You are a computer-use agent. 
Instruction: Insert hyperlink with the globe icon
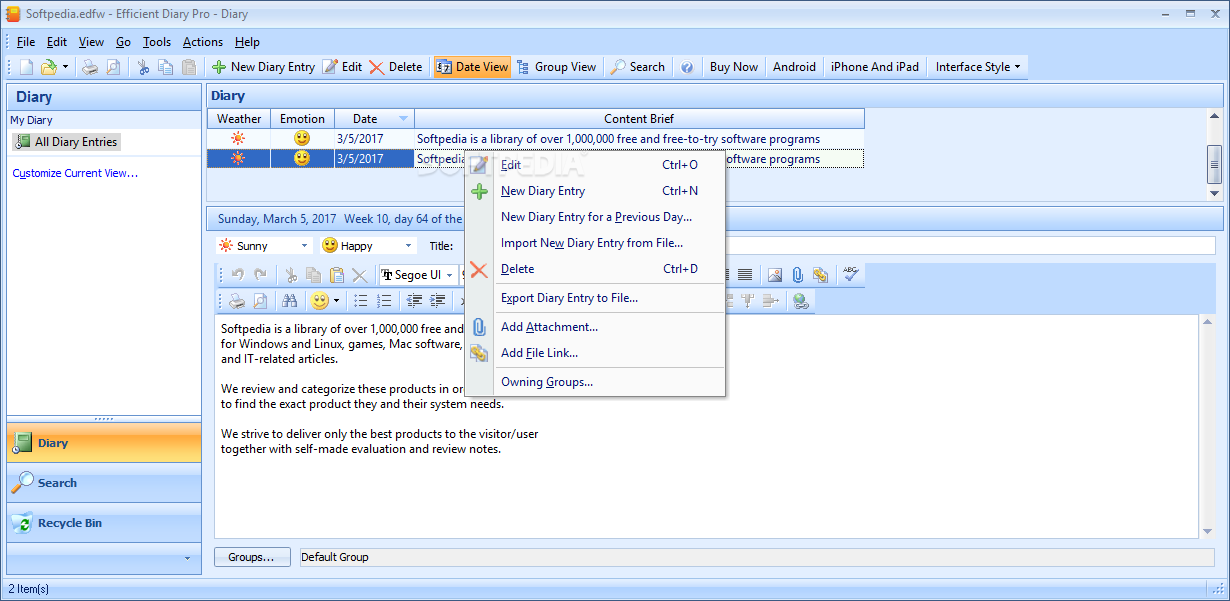(x=800, y=300)
